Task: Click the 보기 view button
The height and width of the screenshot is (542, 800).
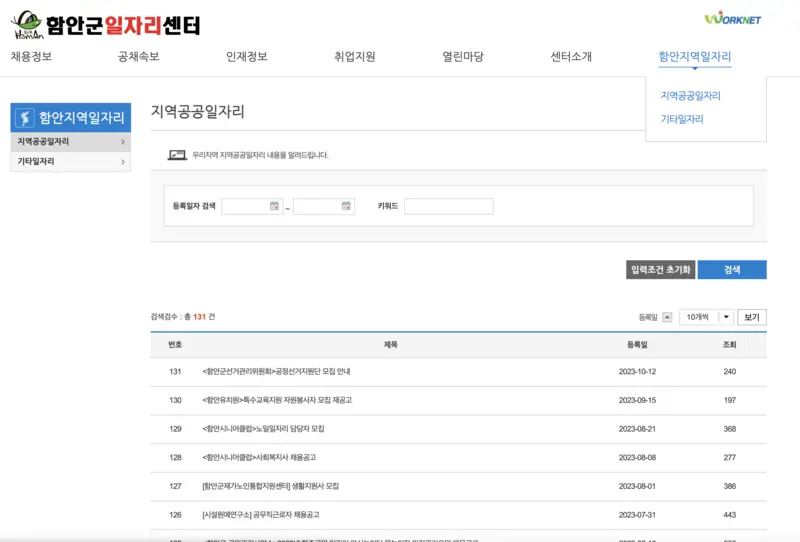Action: 752,317
